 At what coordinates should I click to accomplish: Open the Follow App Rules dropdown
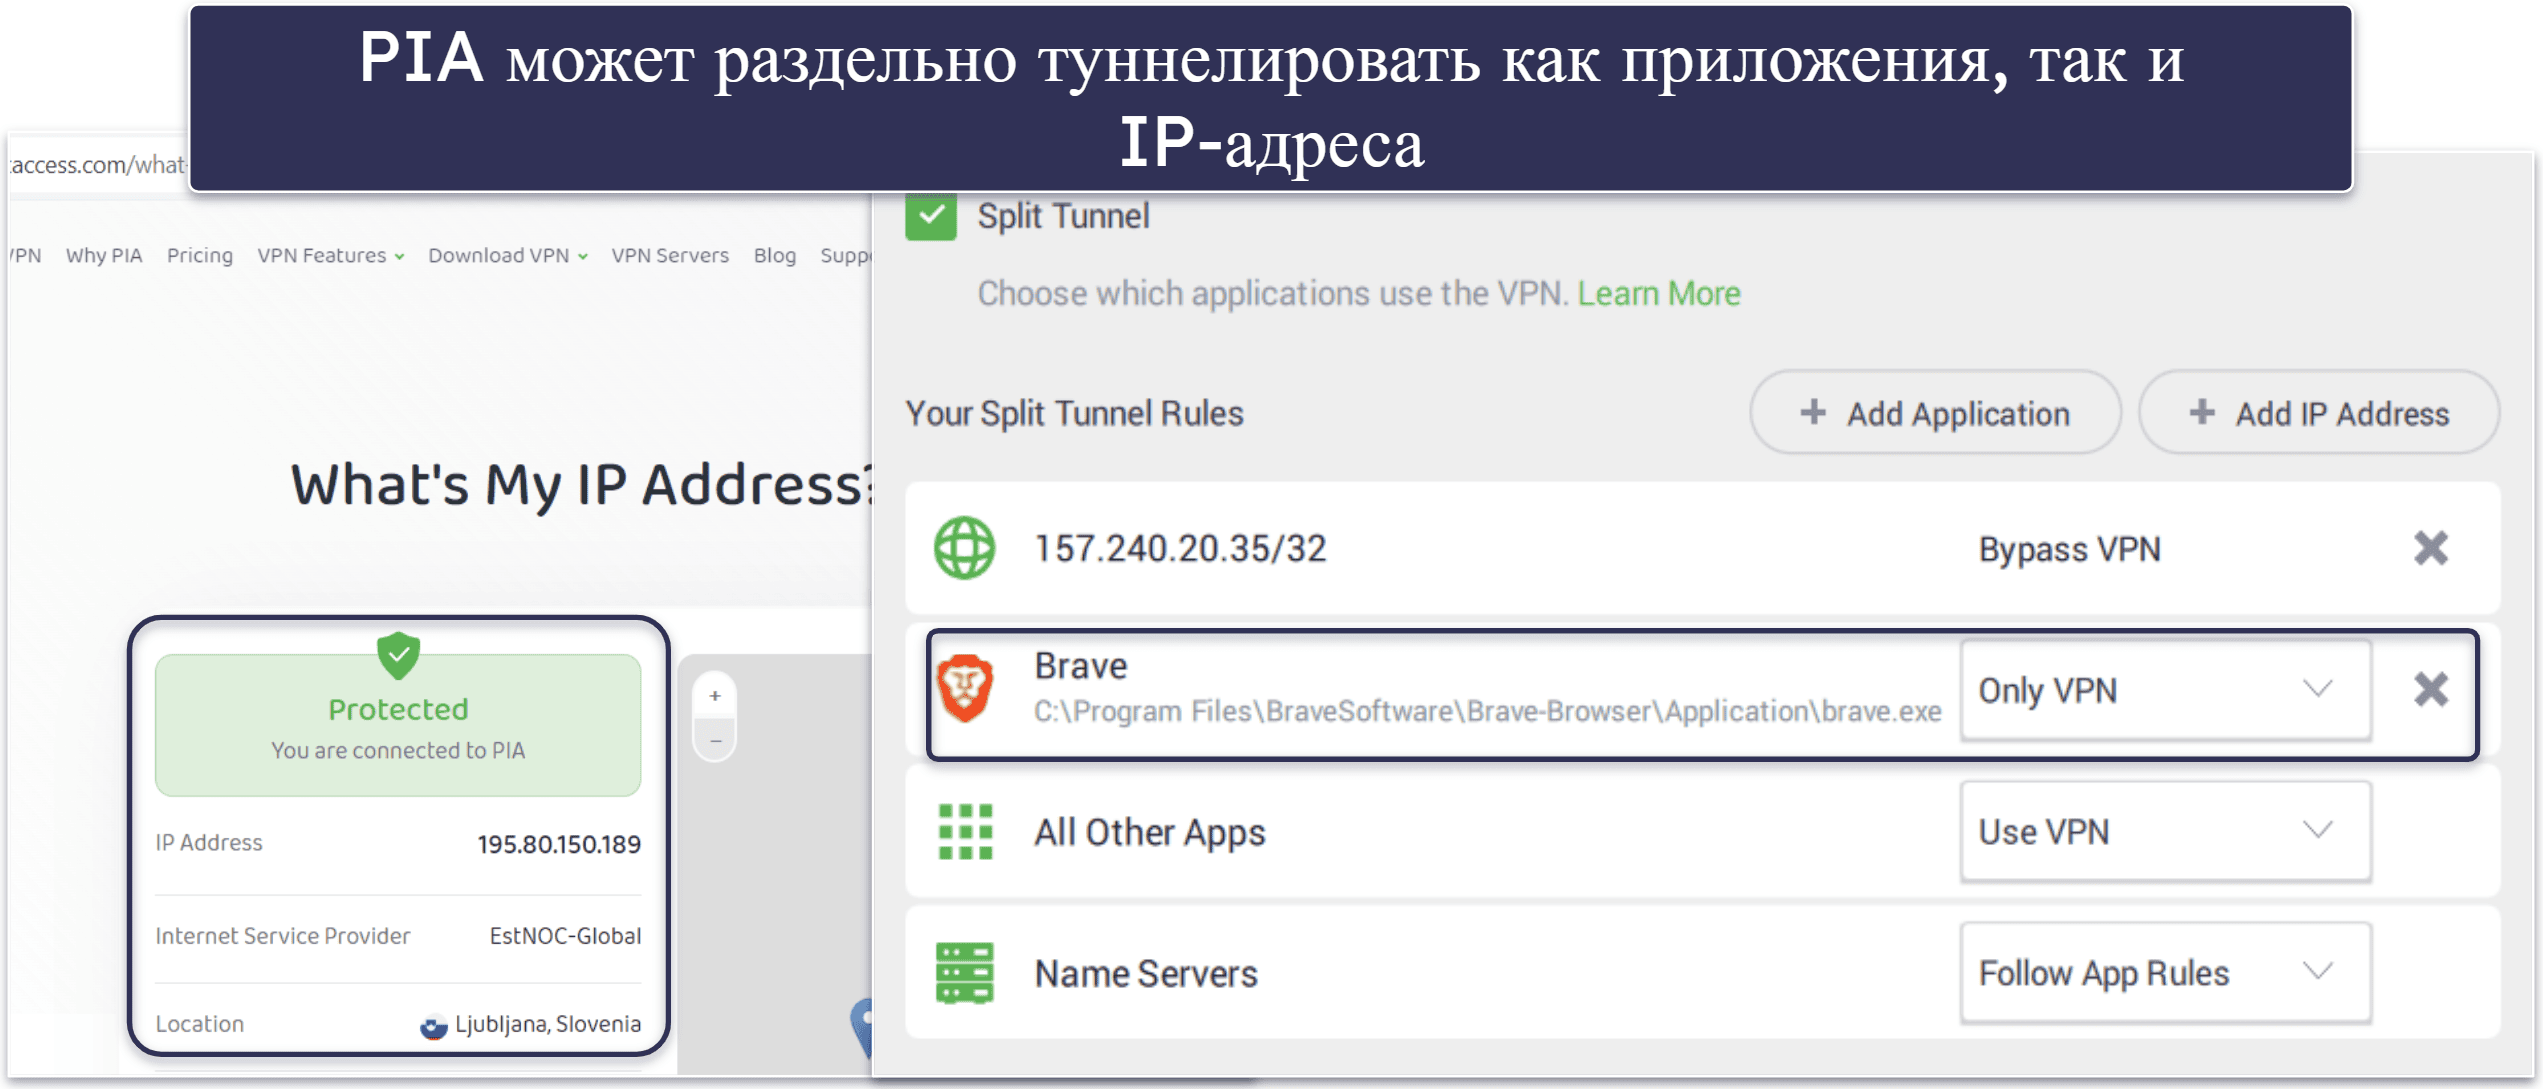tap(2165, 973)
